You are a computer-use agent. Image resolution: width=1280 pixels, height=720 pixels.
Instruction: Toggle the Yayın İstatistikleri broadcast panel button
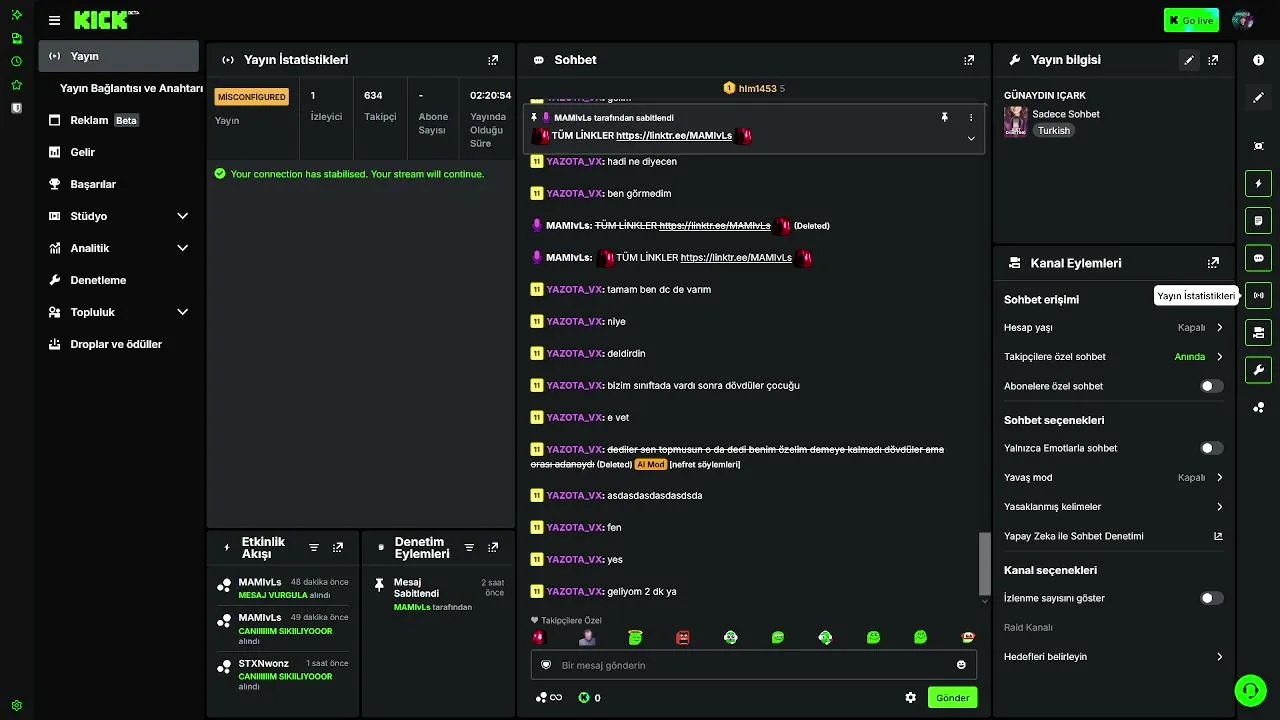click(1258, 295)
